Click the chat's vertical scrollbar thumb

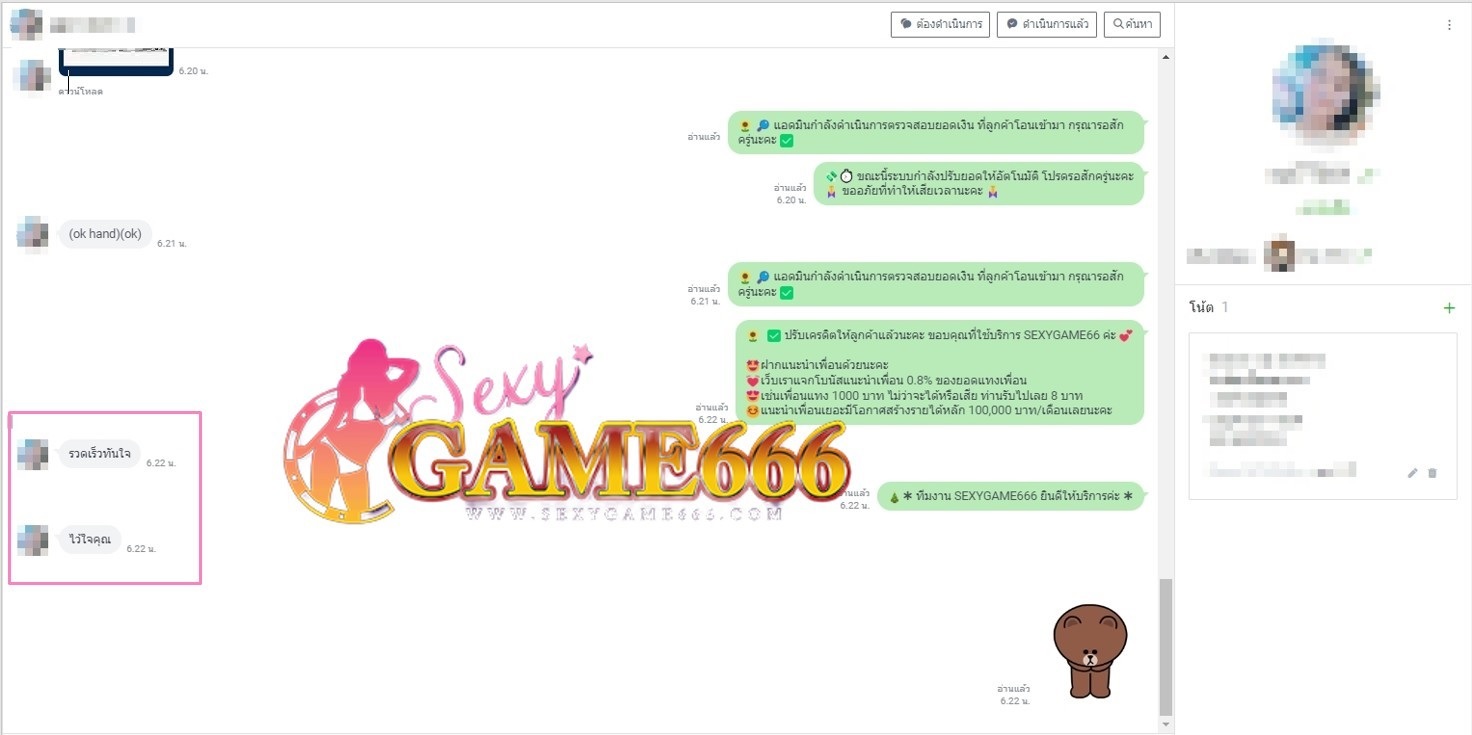click(x=1165, y=645)
